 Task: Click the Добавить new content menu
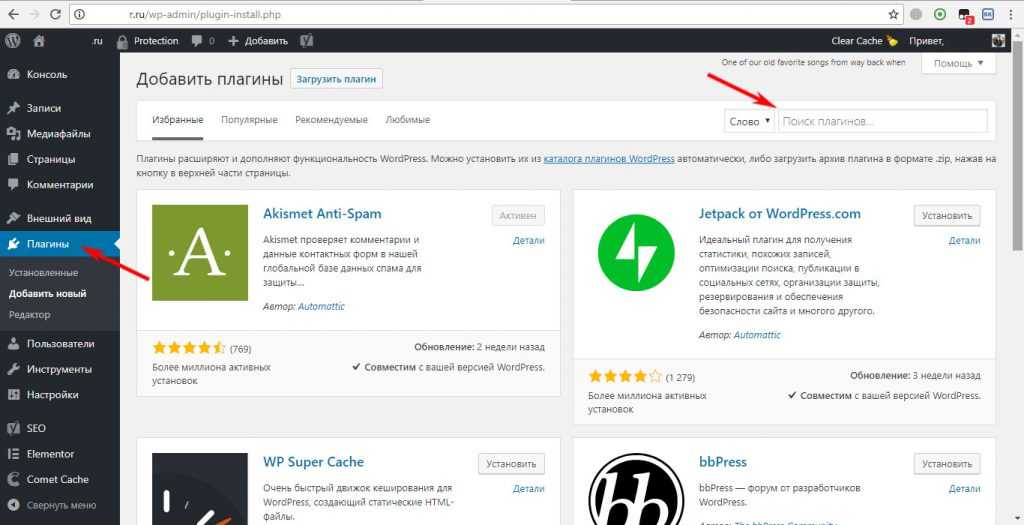(x=258, y=40)
